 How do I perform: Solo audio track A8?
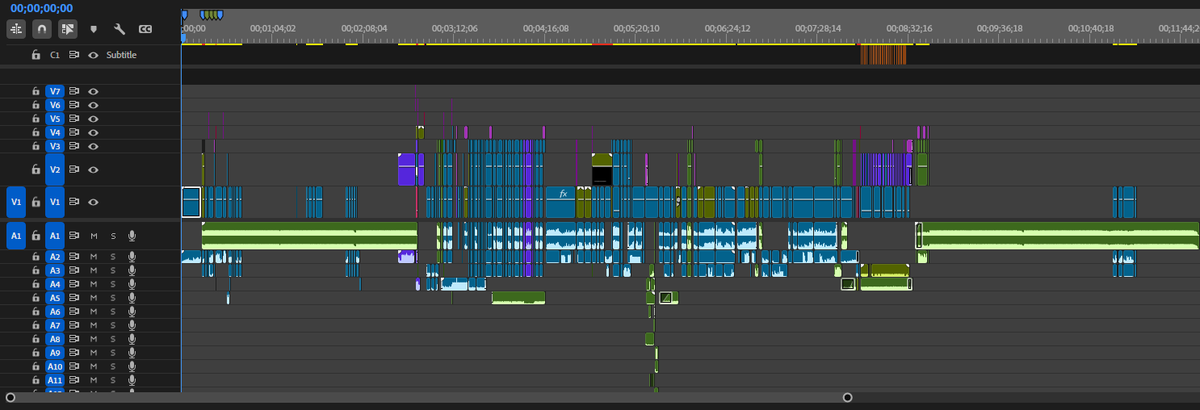[113, 340]
